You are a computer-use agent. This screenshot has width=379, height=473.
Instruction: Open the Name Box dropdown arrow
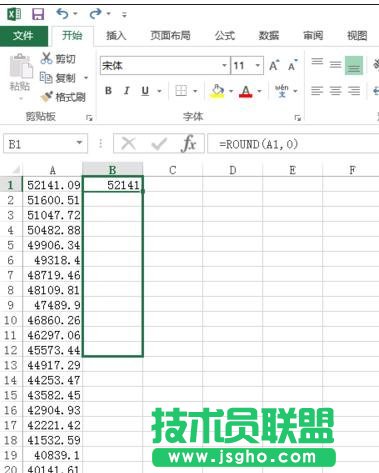pyautogui.click(x=79, y=143)
